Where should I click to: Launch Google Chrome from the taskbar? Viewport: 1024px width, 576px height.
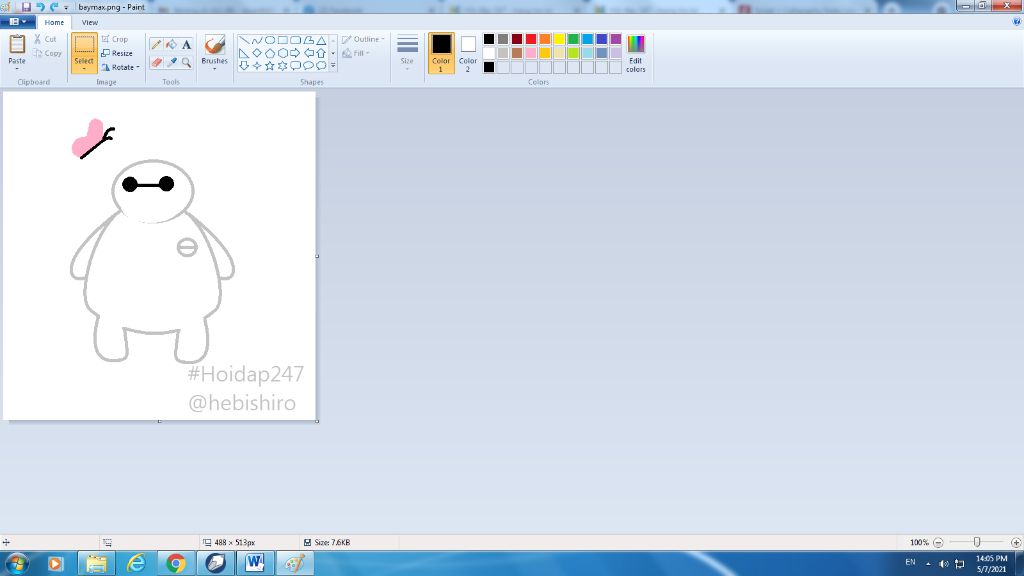176,564
